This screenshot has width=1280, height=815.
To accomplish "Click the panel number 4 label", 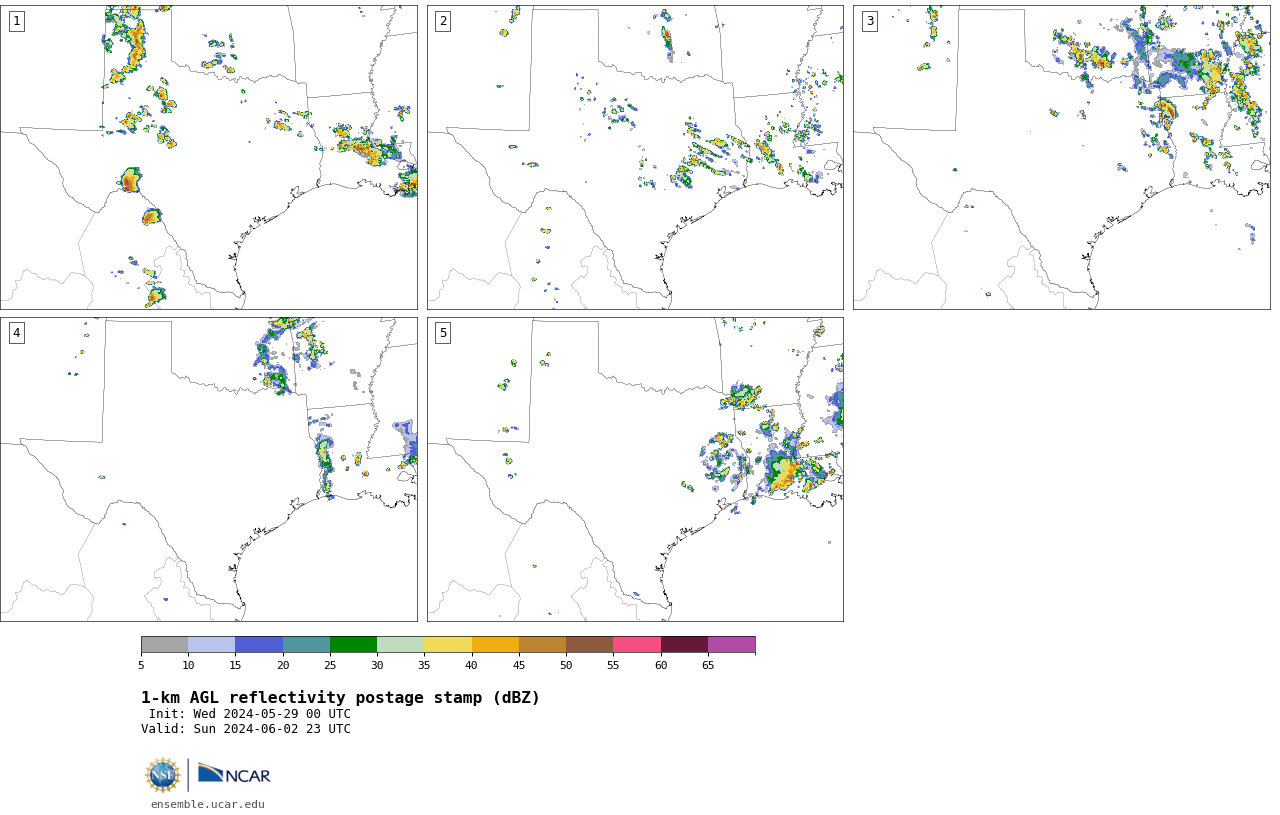I will [x=16, y=333].
